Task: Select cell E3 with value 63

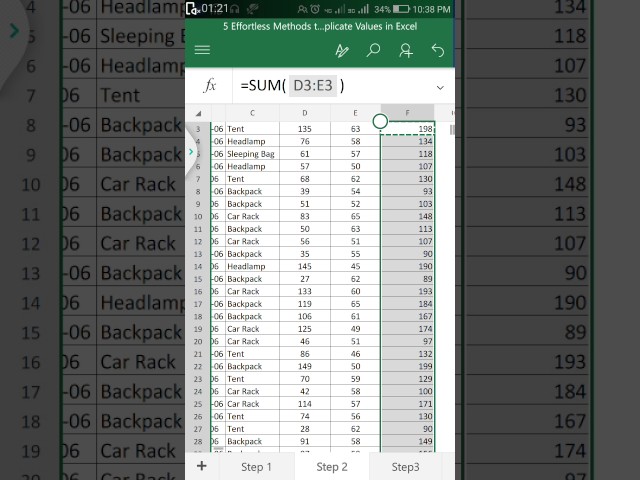Action: point(355,129)
